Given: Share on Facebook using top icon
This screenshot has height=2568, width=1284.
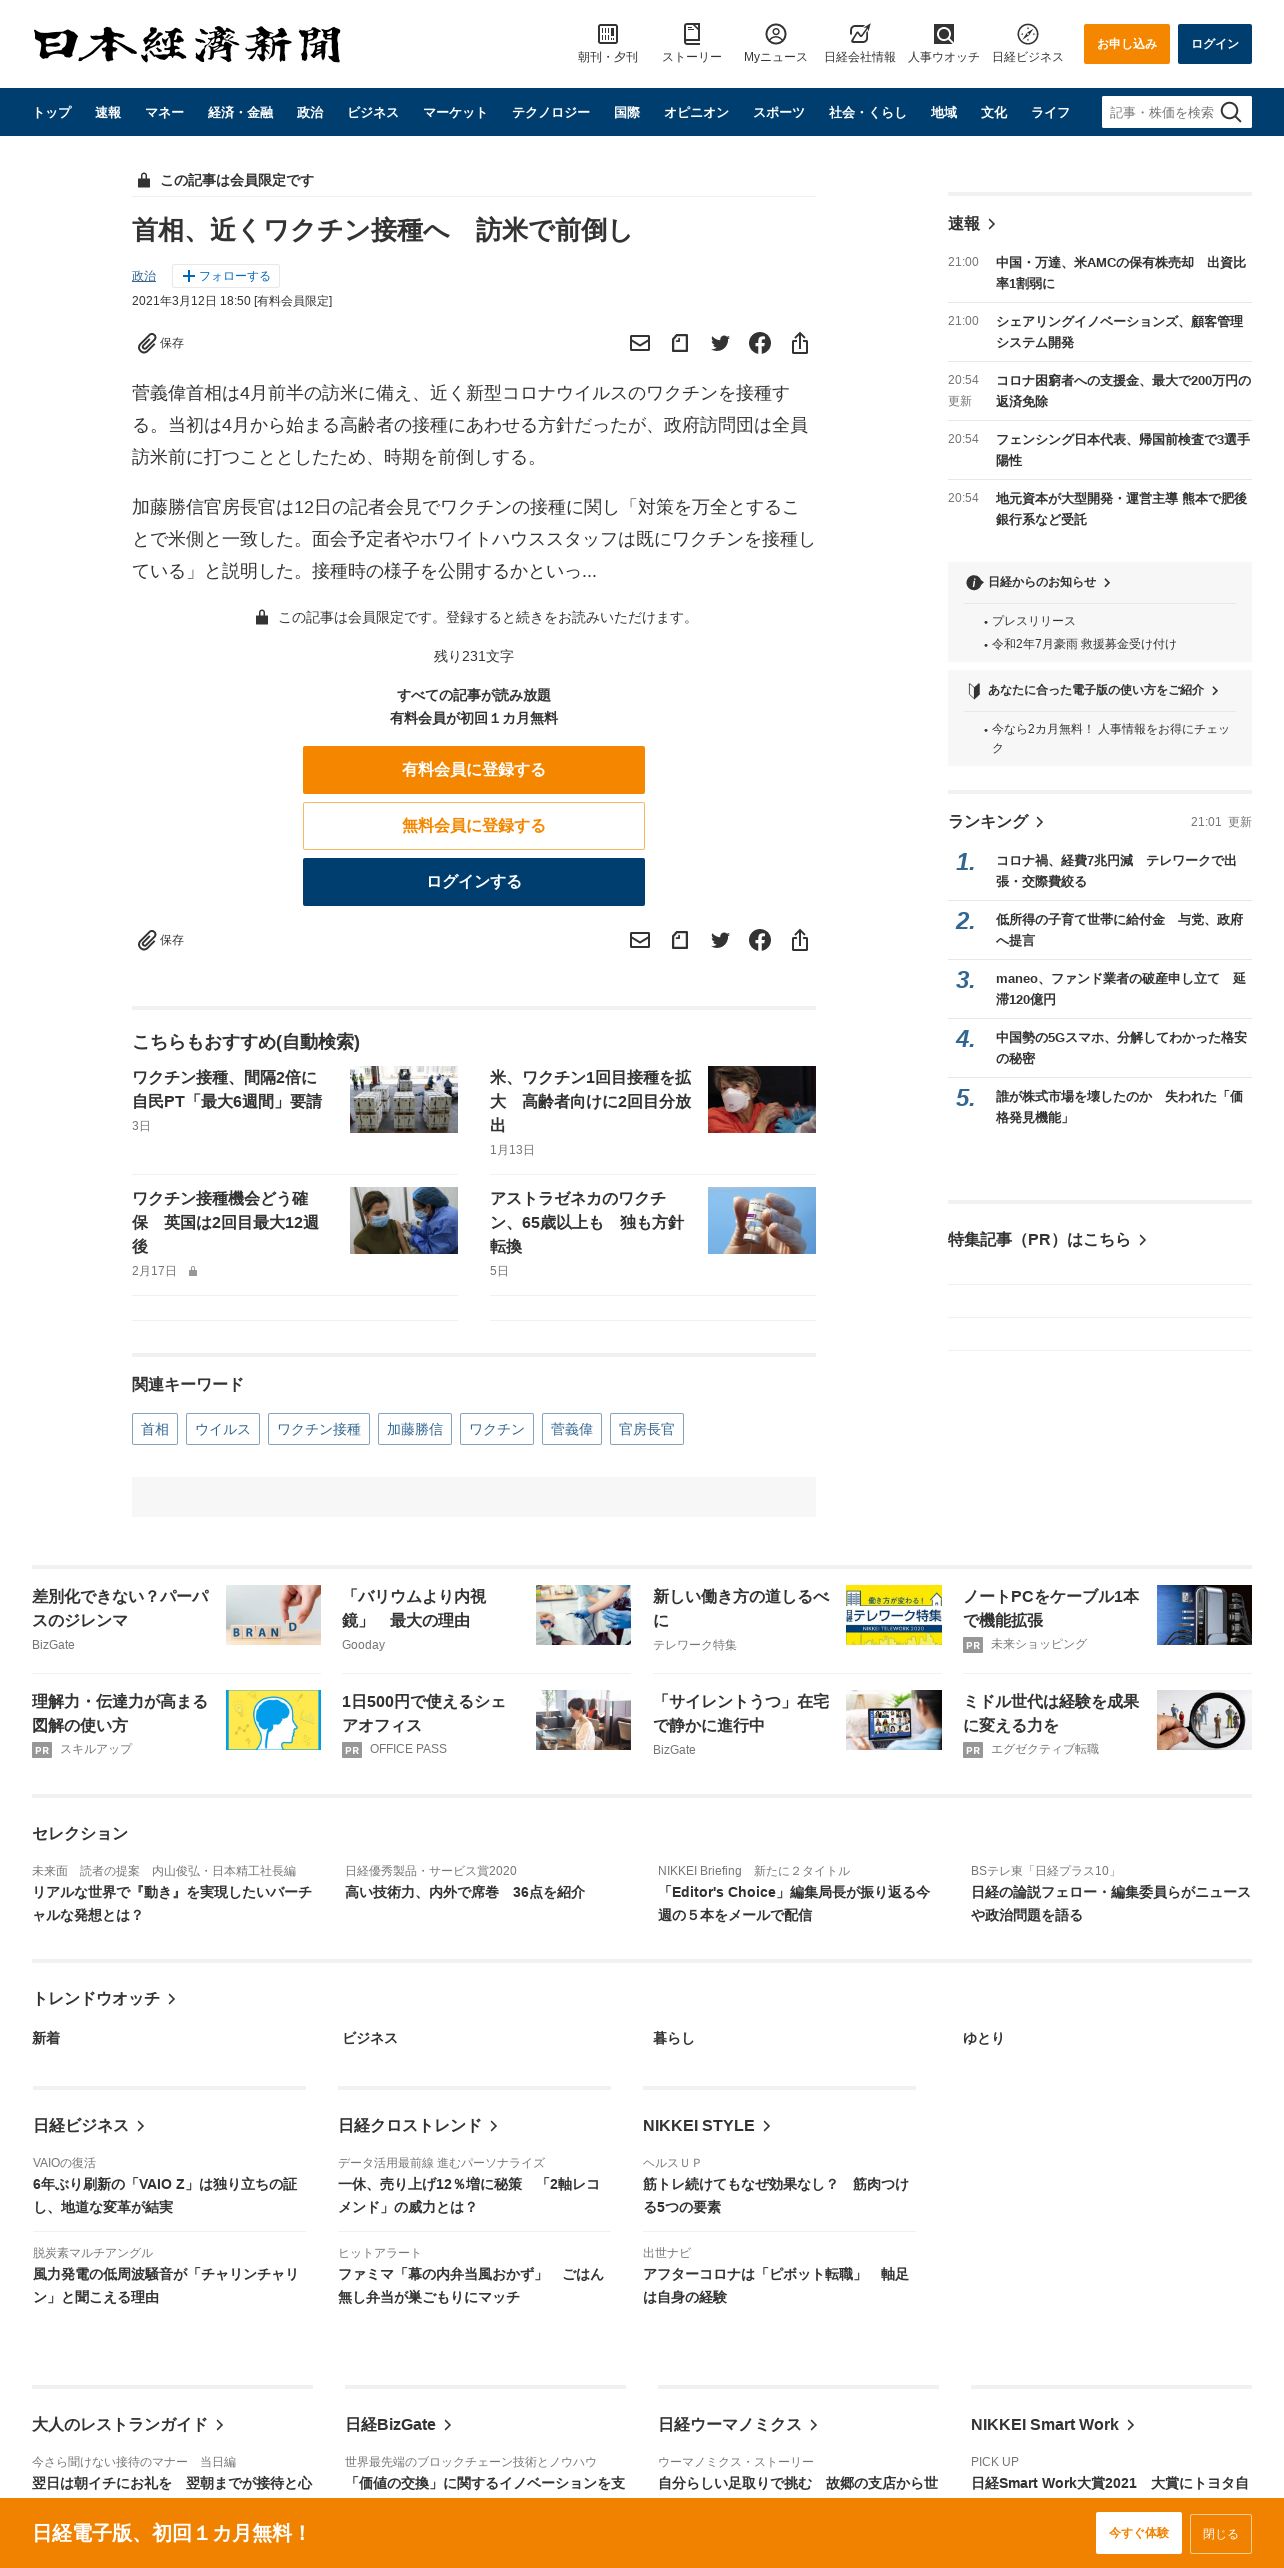Looking at the screenshot, I should pyautogui.click(x=760, y=343).
